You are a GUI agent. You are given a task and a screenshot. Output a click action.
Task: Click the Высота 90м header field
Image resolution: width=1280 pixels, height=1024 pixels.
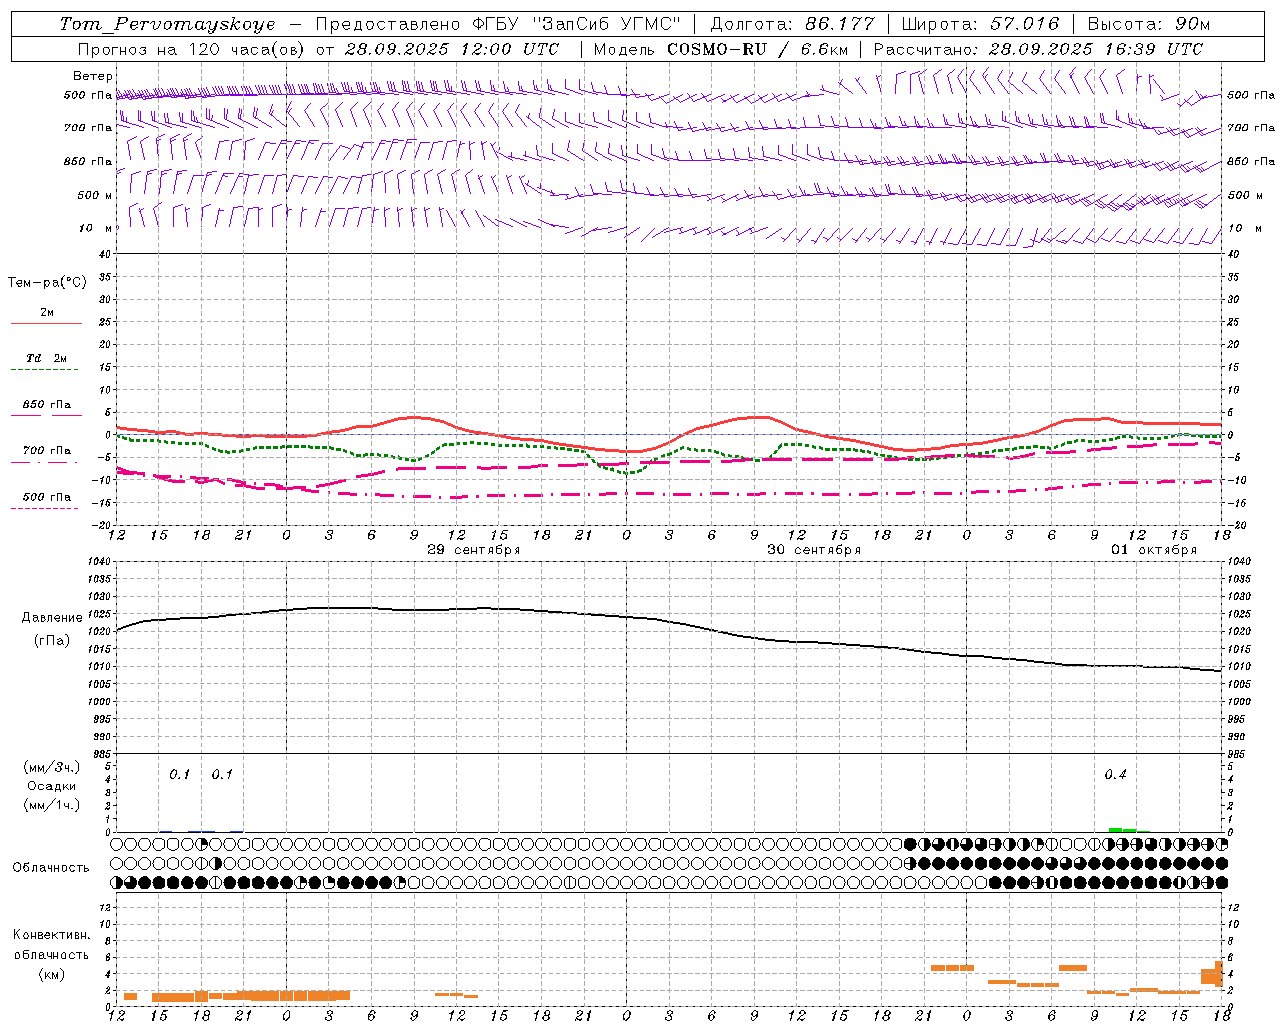click(x=1148, y=24)
